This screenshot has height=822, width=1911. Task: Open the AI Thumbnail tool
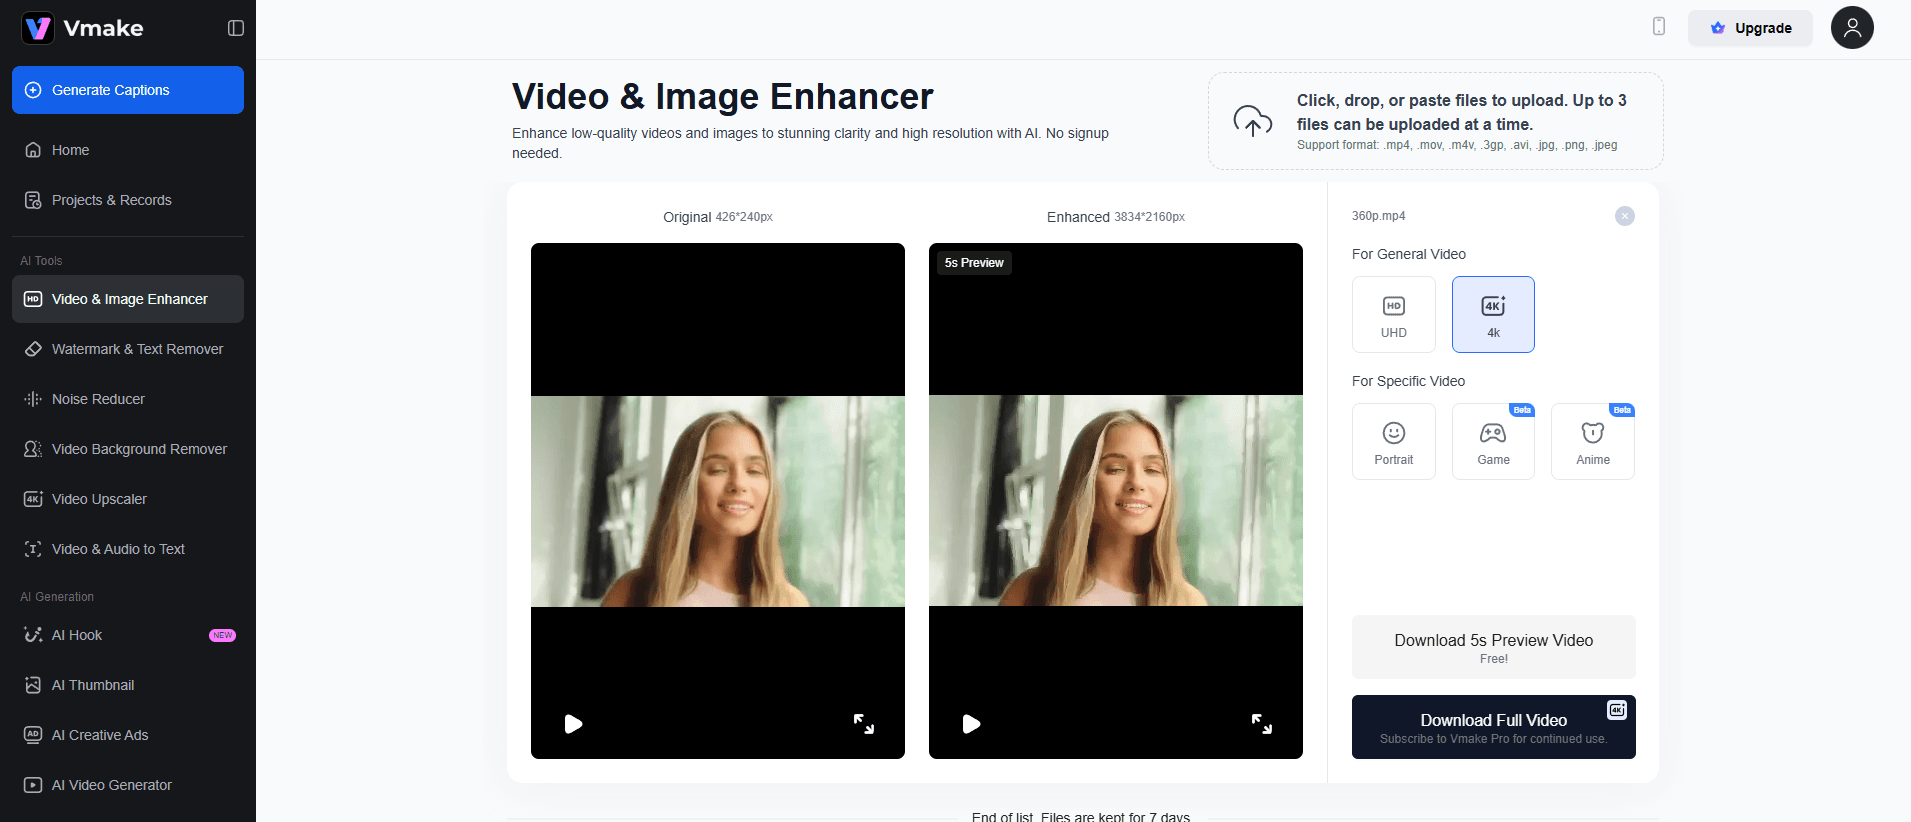tap(128, 685)
